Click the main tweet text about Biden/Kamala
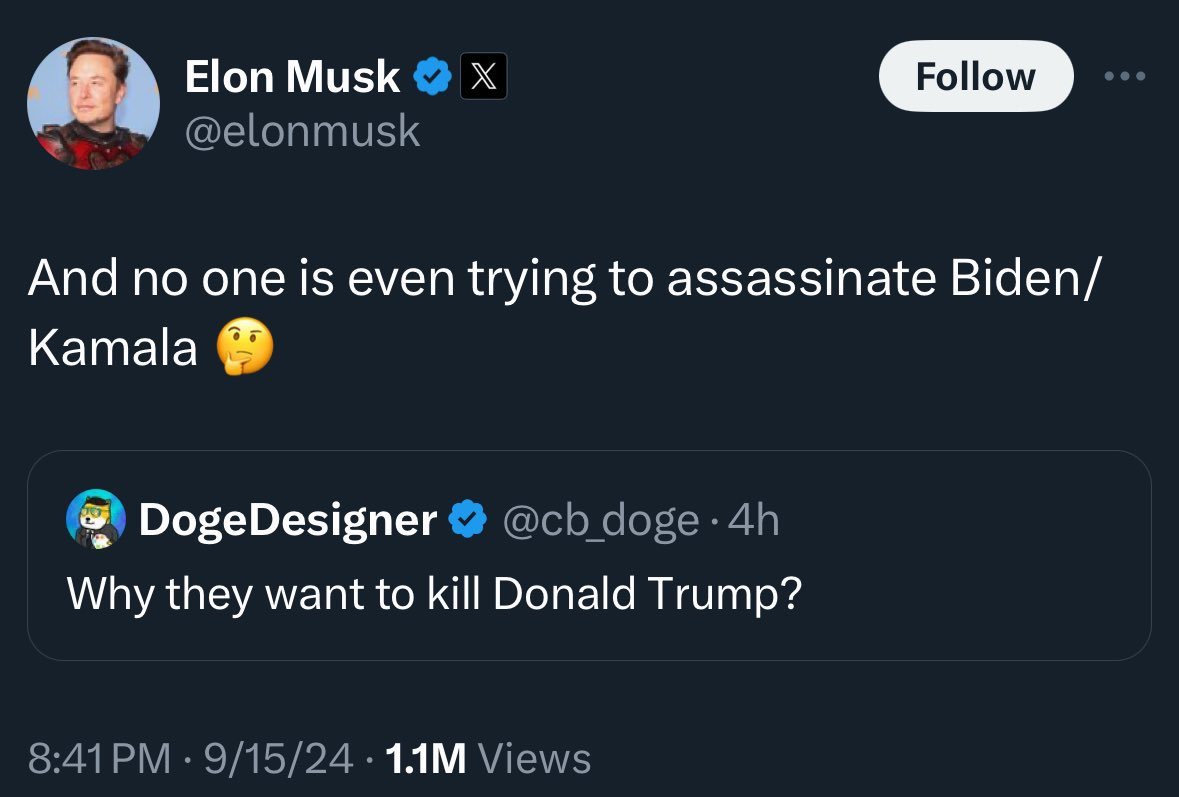 tap(564, 312)
